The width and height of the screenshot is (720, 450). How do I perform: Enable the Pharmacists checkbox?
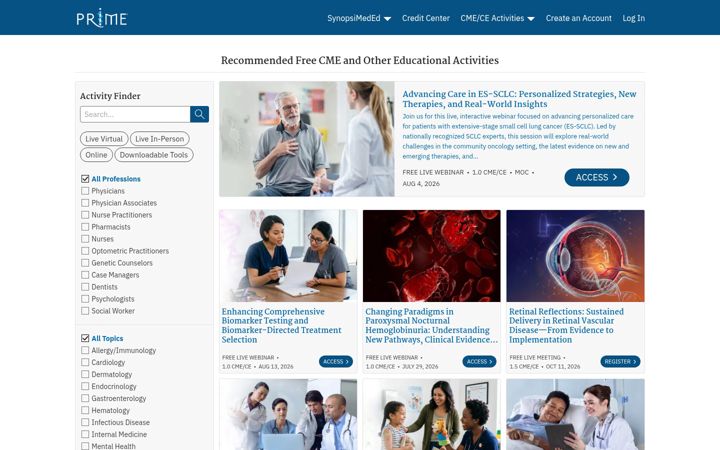tap(85, 227)
